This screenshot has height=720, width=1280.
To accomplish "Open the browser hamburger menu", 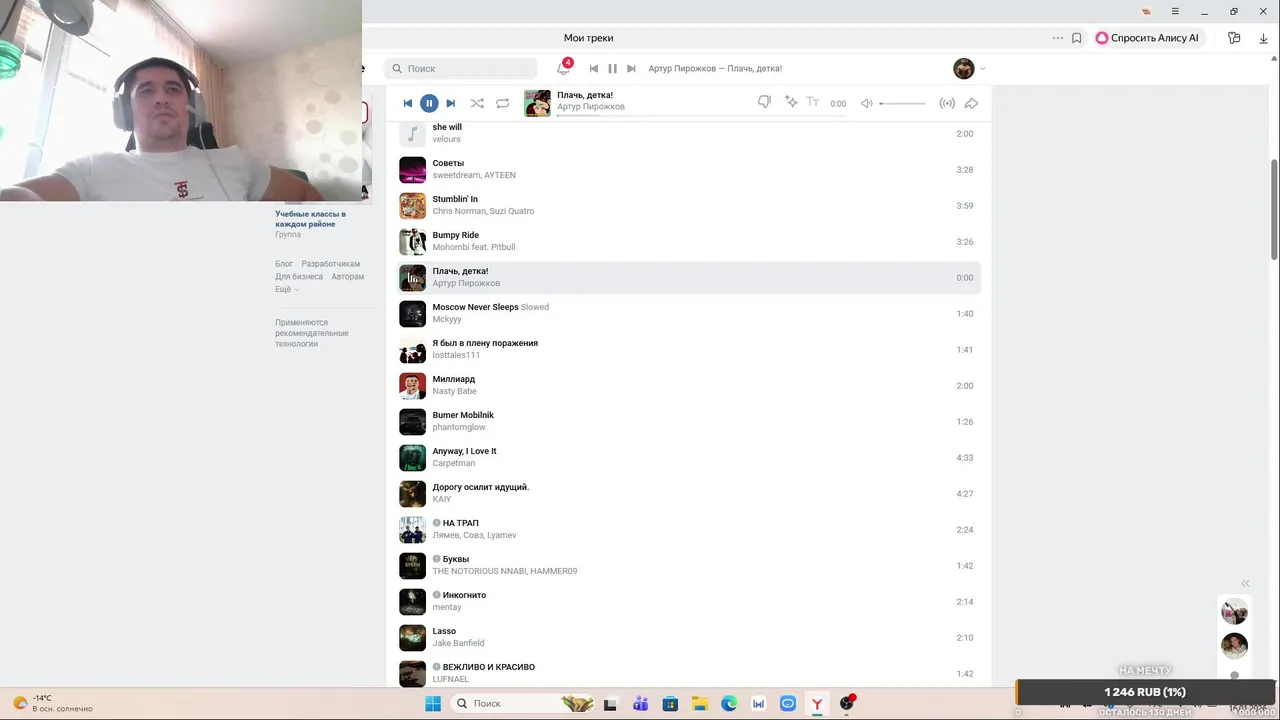I will click(1175, 11).
